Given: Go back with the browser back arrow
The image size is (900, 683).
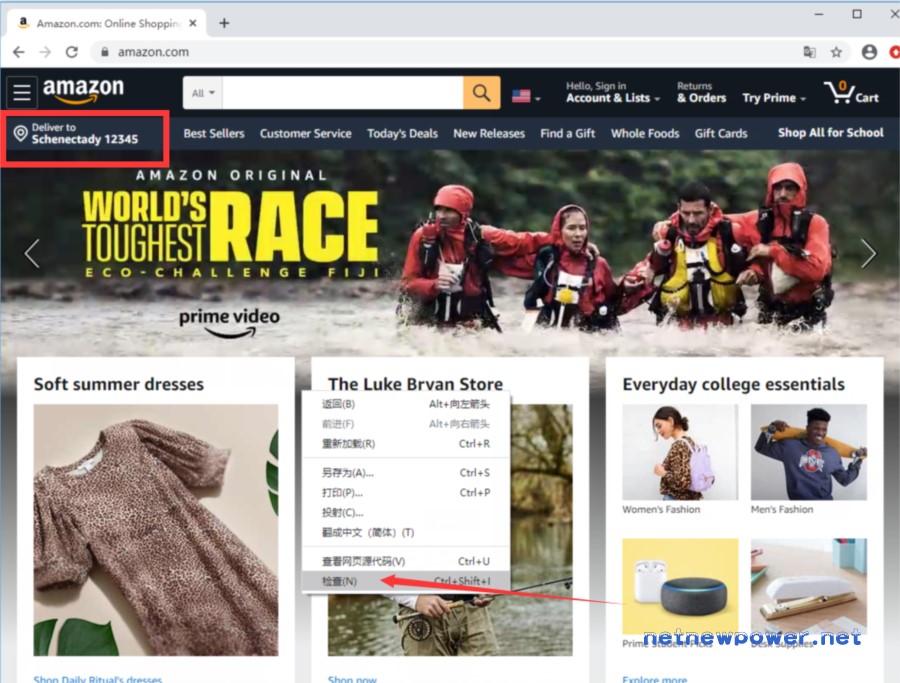Looking at the screenshot, I should pyautogui.click(x=19, y=52).
